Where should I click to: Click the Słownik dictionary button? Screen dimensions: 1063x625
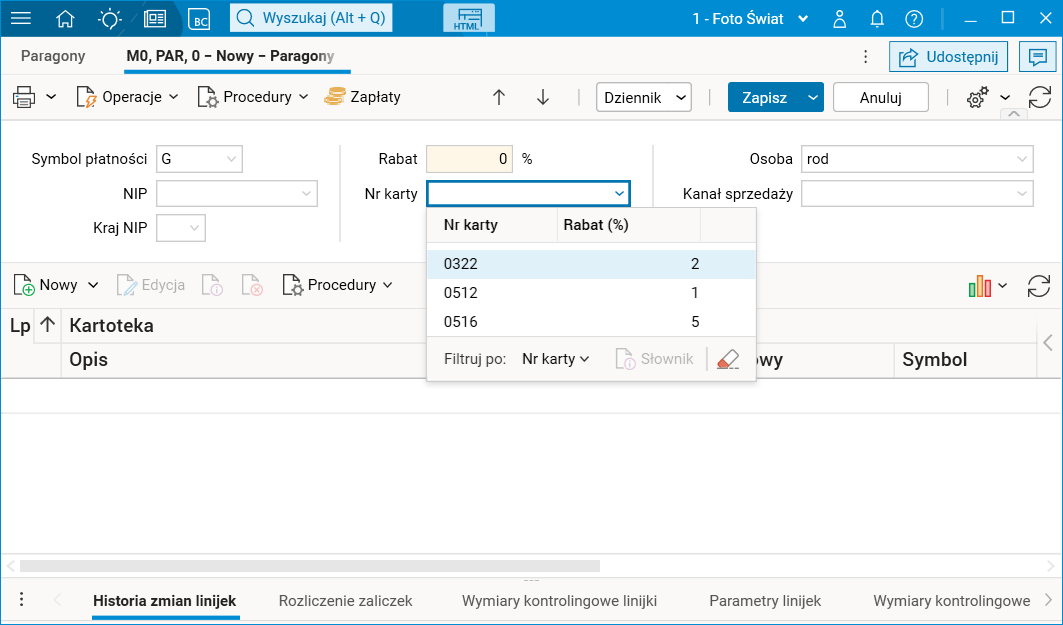[654, 359]
